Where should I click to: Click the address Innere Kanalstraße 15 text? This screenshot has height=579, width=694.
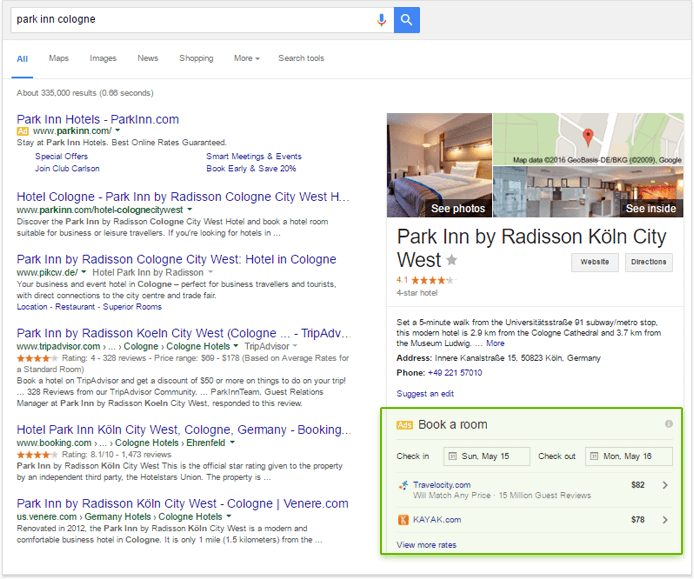(517, 358)
